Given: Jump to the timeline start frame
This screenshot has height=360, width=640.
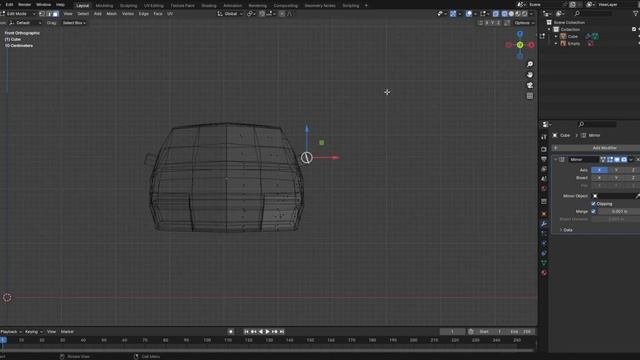Looking at the screenshot, I should coord(247,332).
